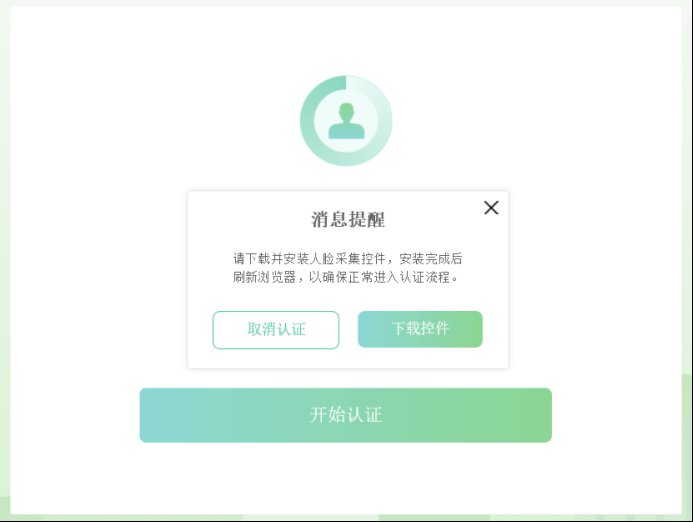This screenshot has height=522, width=693.
Task: Click the head of the avatar silhouette
Action: coord(346,111)
